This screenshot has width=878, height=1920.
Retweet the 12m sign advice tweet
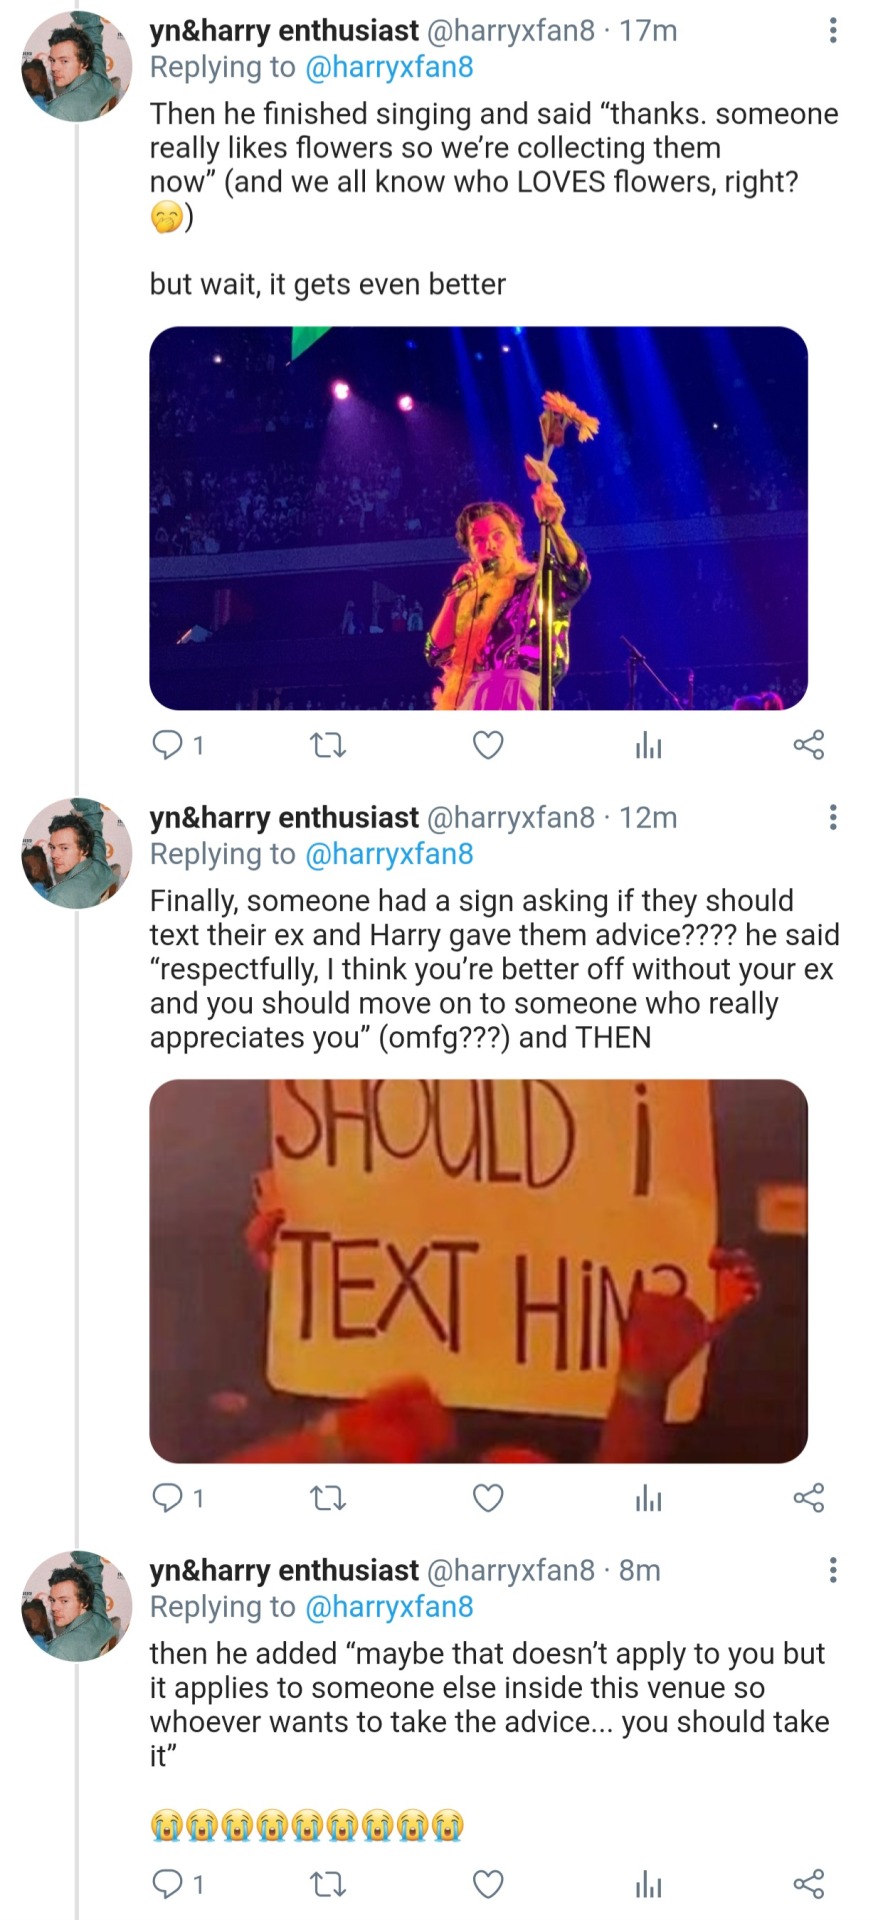pos(327,1498)
